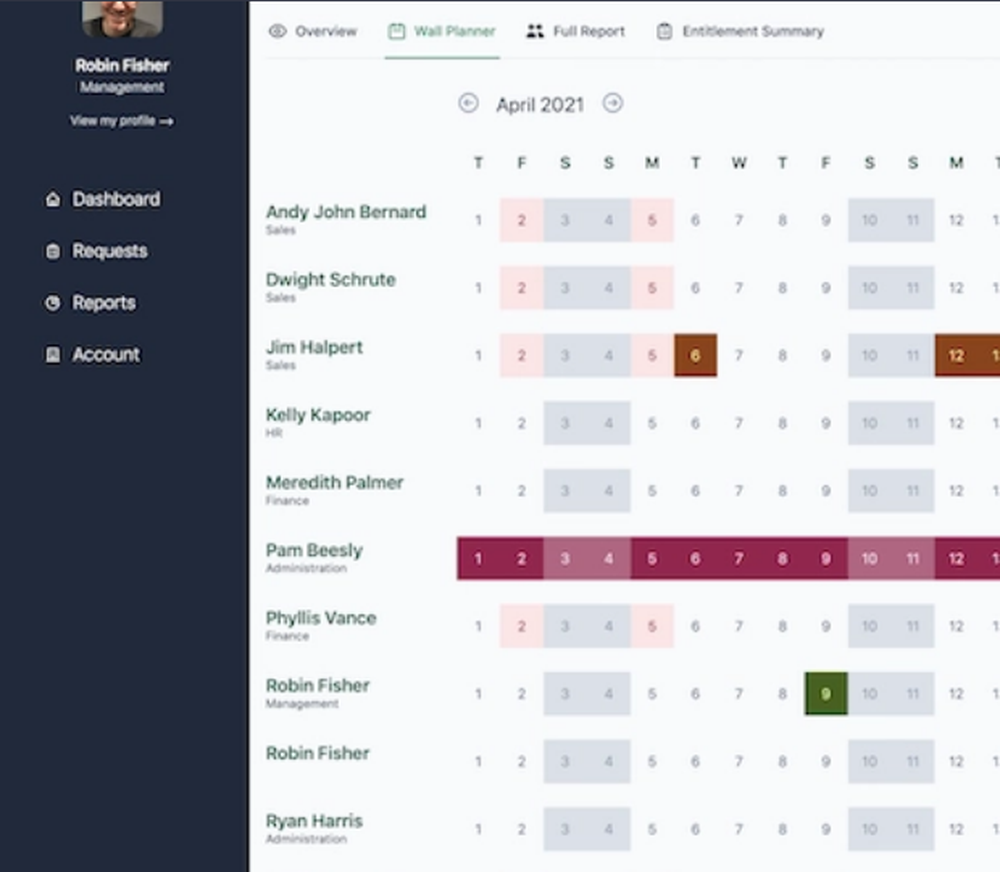Open the April 2021 month selector
1000x872 pixels.
[540, 104]
